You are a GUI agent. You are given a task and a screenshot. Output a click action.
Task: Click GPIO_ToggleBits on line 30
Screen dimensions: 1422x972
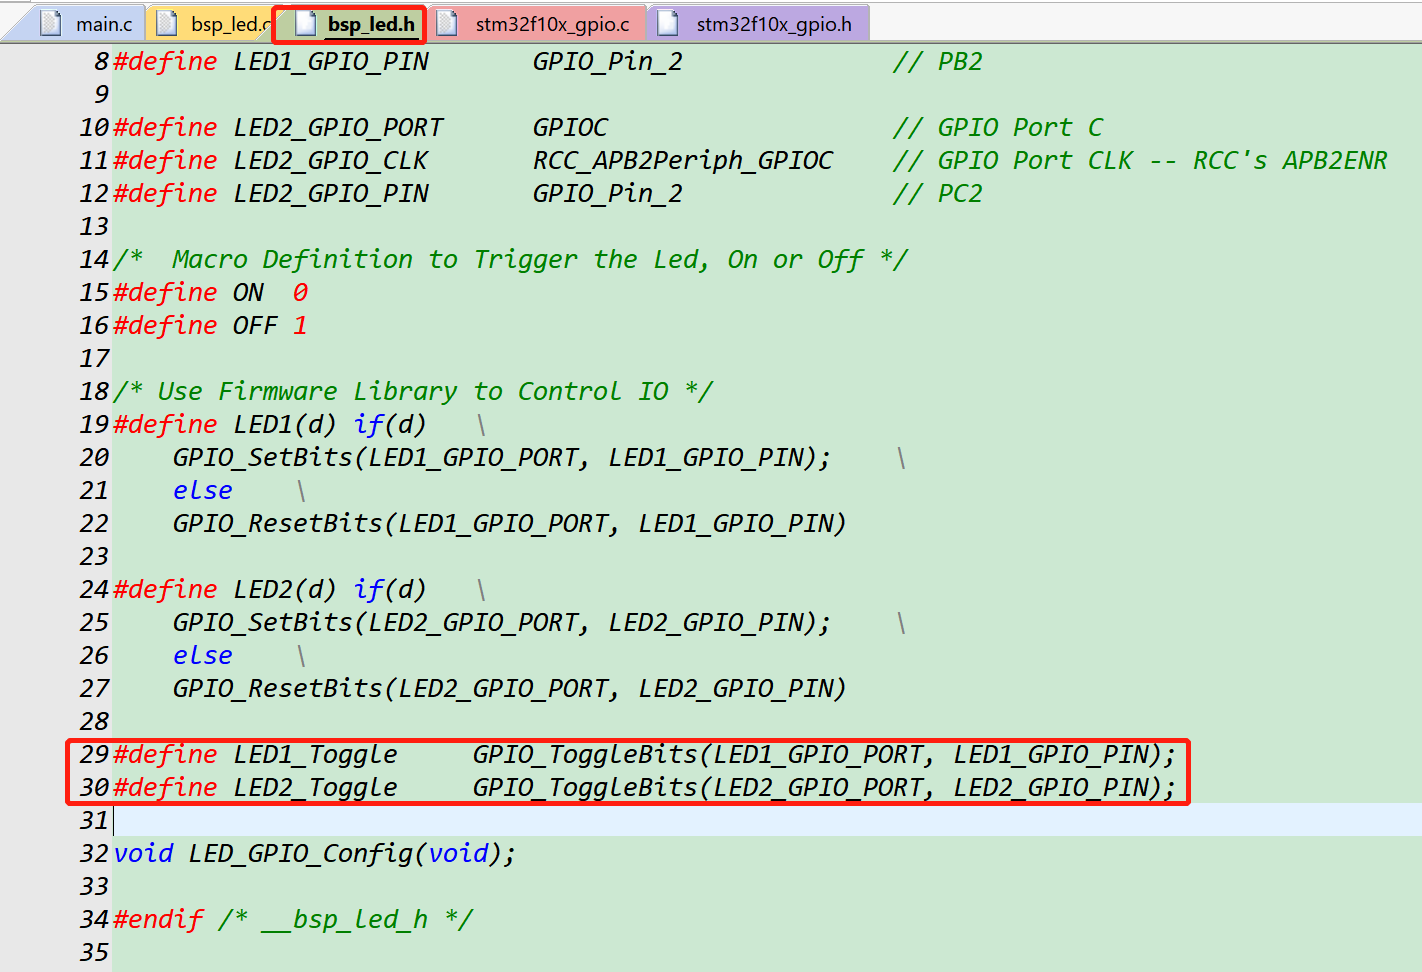point(585,787)
